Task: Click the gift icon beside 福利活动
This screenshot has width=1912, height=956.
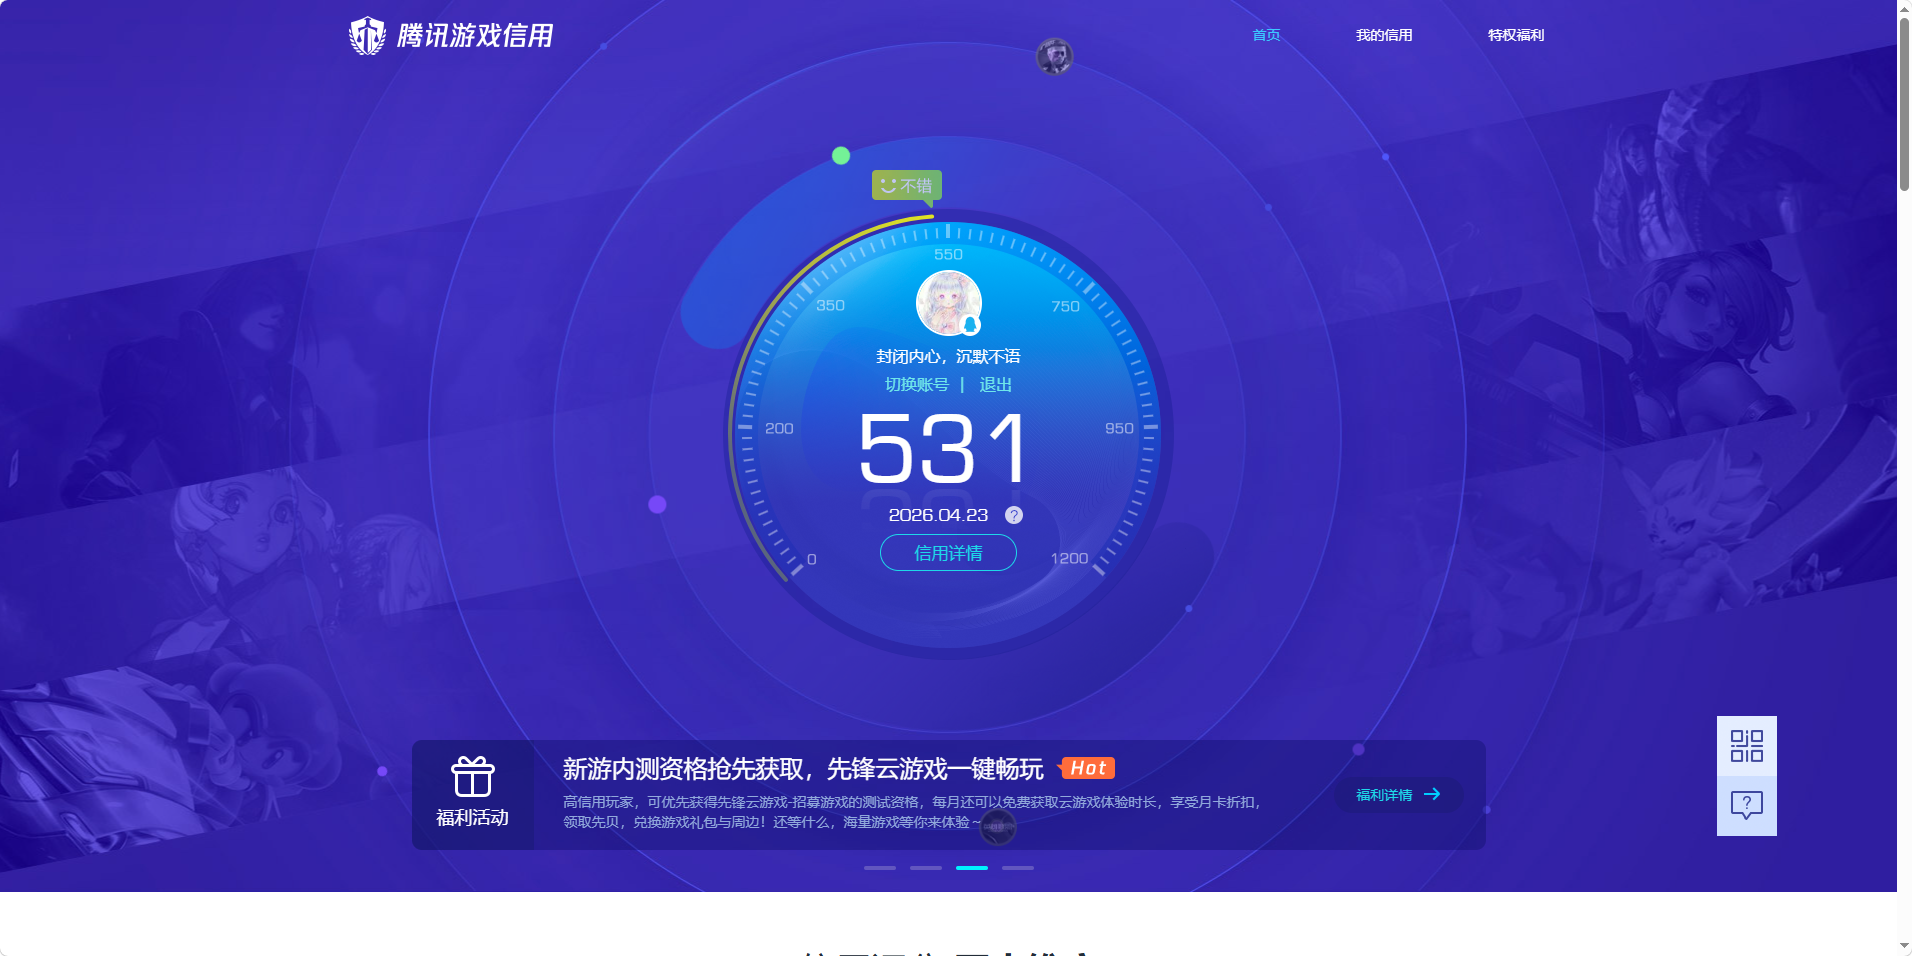Action: coord(472,777)
